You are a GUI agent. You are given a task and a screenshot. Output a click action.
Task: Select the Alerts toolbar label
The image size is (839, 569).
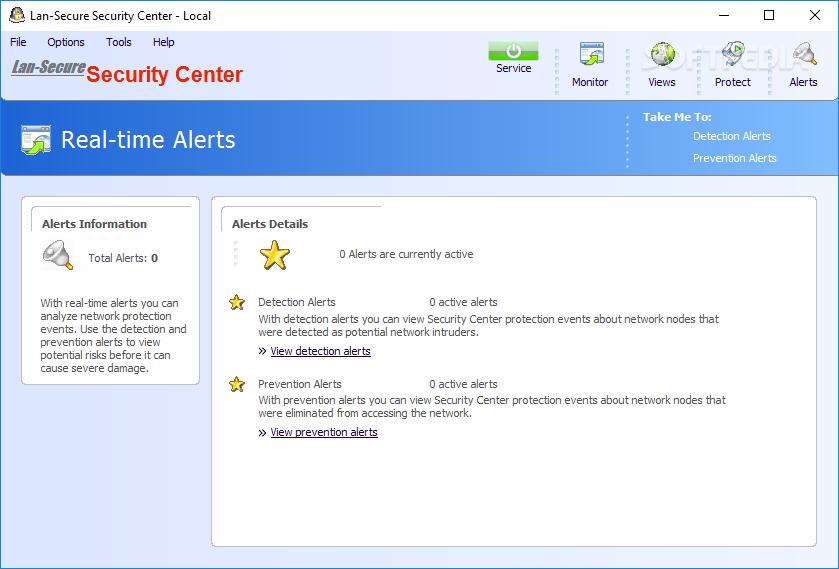[804, 82]
